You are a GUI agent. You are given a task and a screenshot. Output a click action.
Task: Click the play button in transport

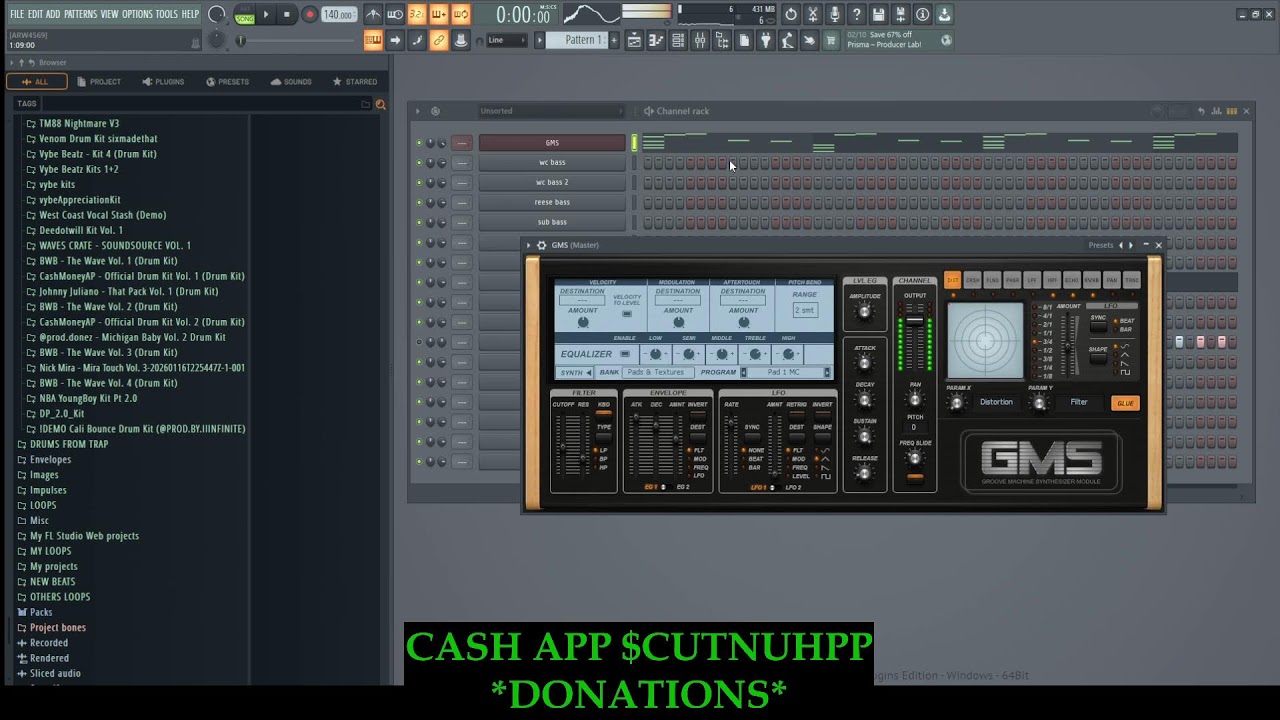pyautogui.click(x=266, y=14)
